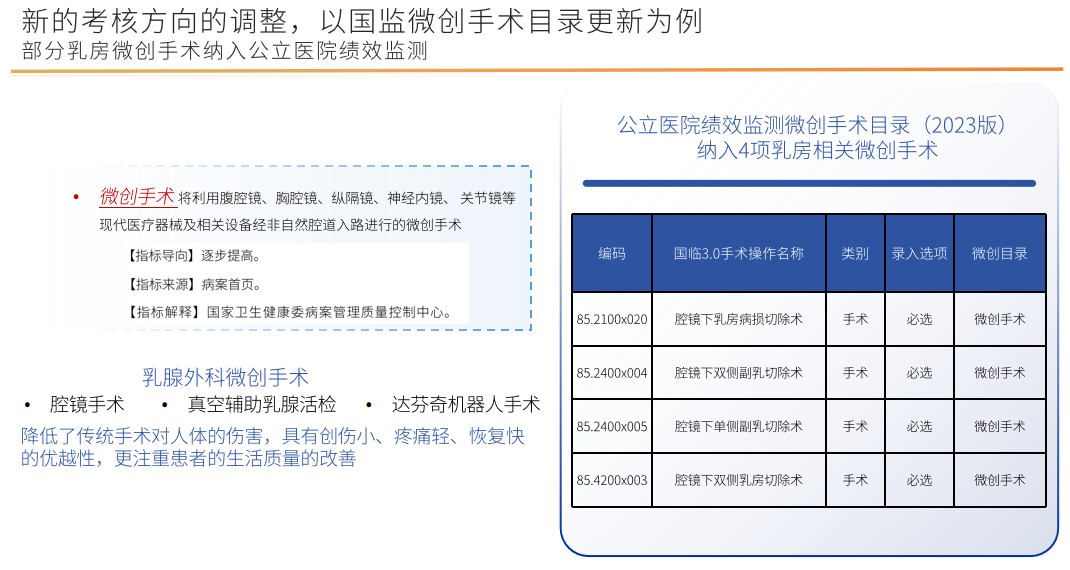
Task: Select code cell 85.2400x004
Action: (x=612, y=373)
